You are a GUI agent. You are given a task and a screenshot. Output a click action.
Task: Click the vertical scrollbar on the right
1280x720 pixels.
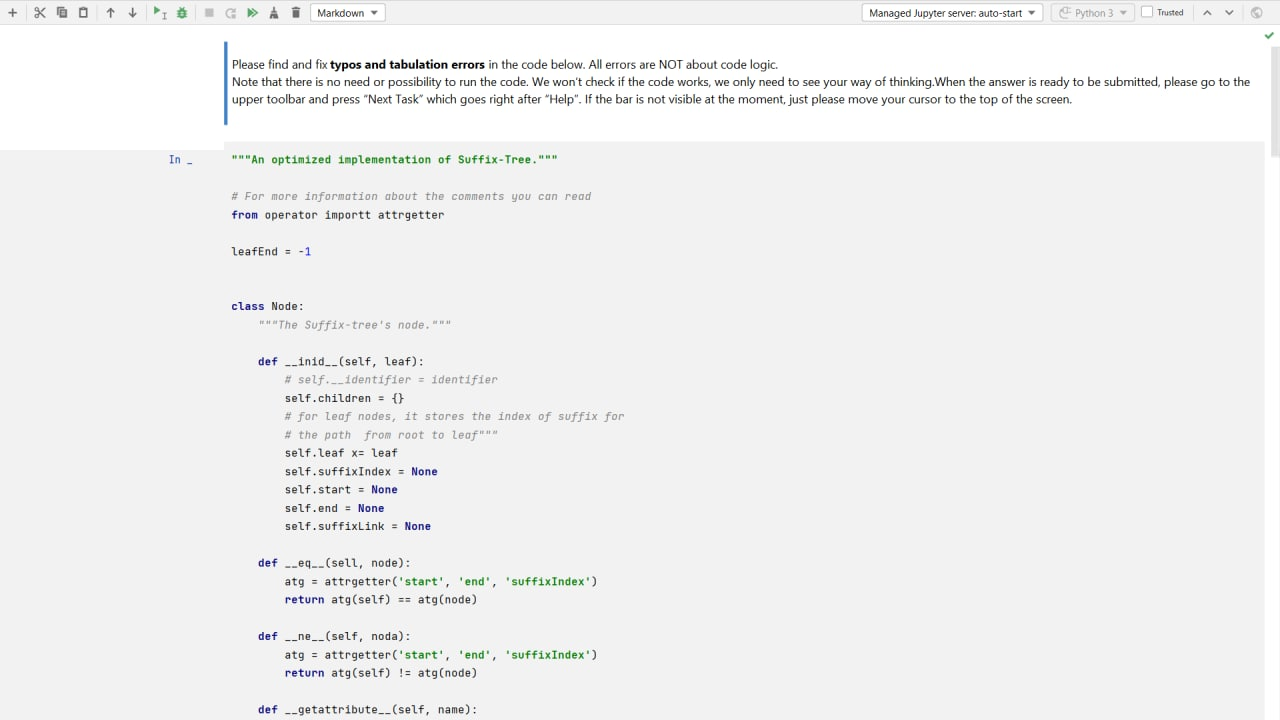[1274, 100]
